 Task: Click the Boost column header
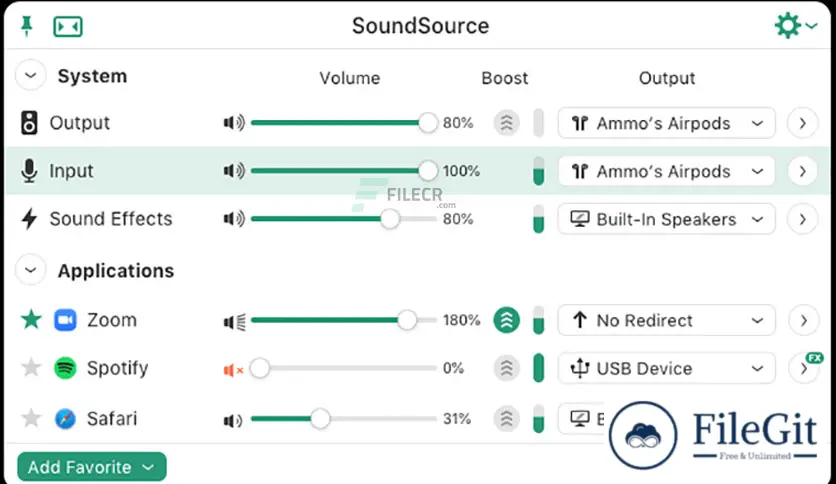point(504,78)
